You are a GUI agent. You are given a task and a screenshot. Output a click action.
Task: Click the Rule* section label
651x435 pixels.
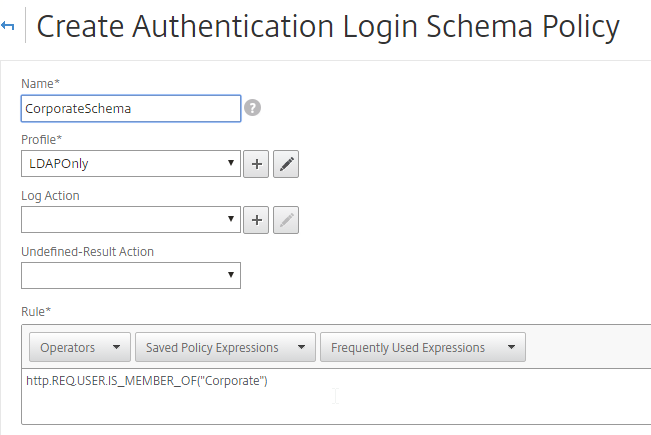[38, 311]
